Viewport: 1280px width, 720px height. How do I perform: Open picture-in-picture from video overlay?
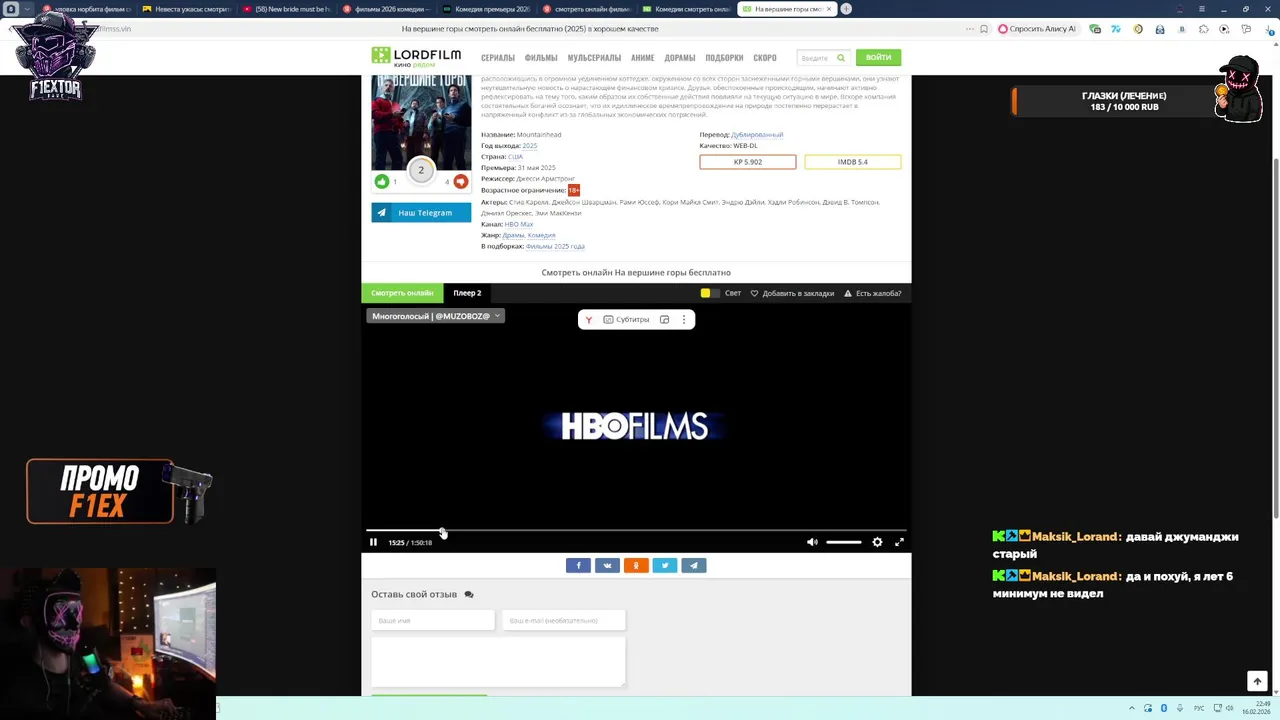[664, 319]
